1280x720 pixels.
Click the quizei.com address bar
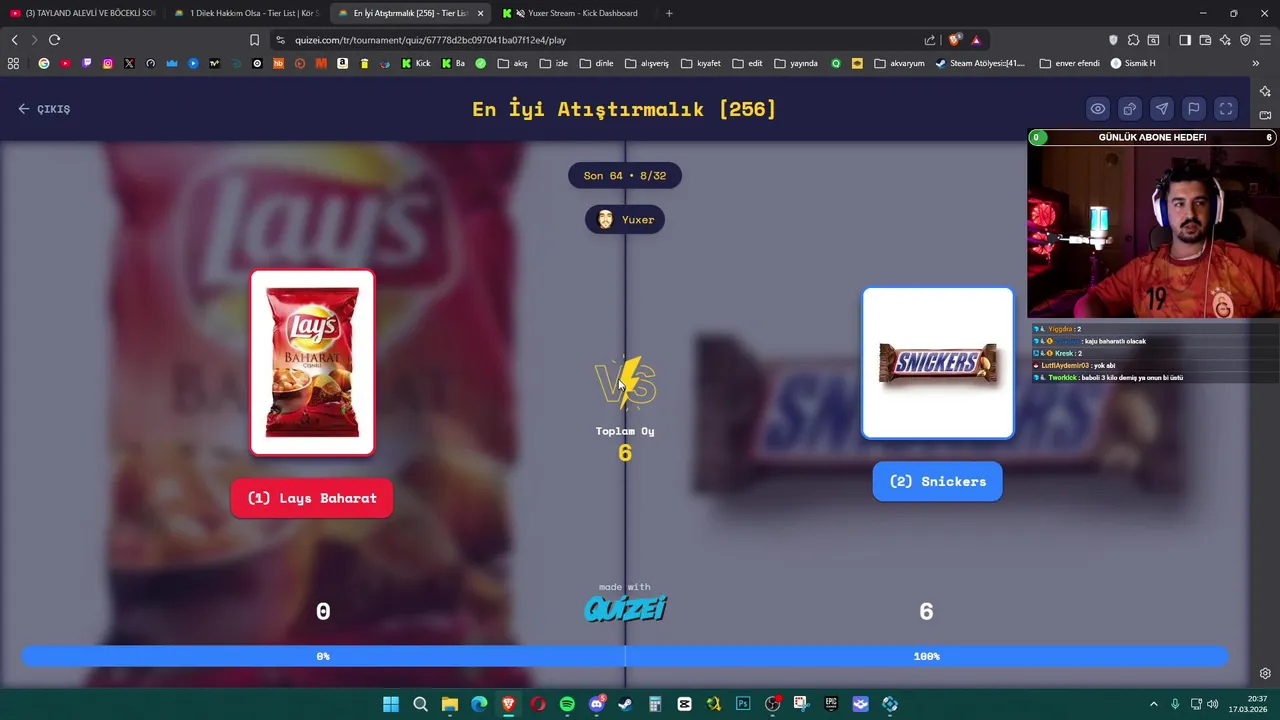click(600, 40)
